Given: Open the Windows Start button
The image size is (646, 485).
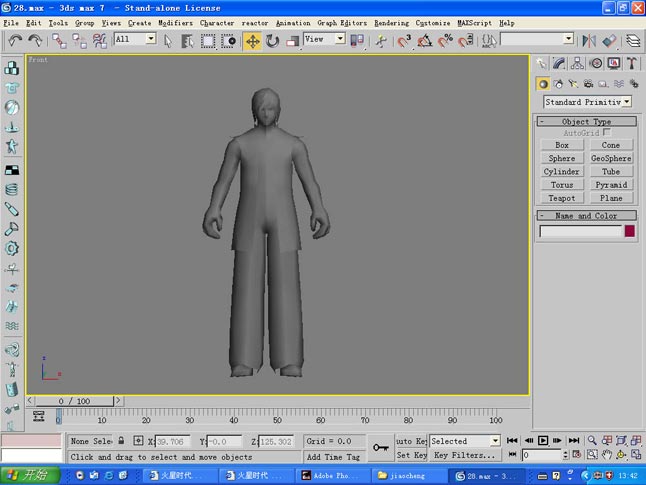Looking at the screenshot, I should point(30,476).
